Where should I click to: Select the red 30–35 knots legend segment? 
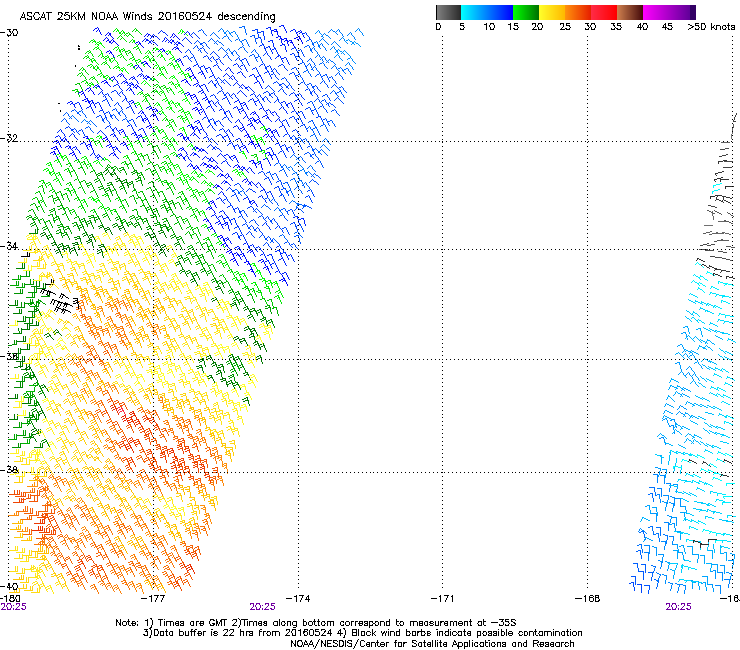click(x=604, y=12)
